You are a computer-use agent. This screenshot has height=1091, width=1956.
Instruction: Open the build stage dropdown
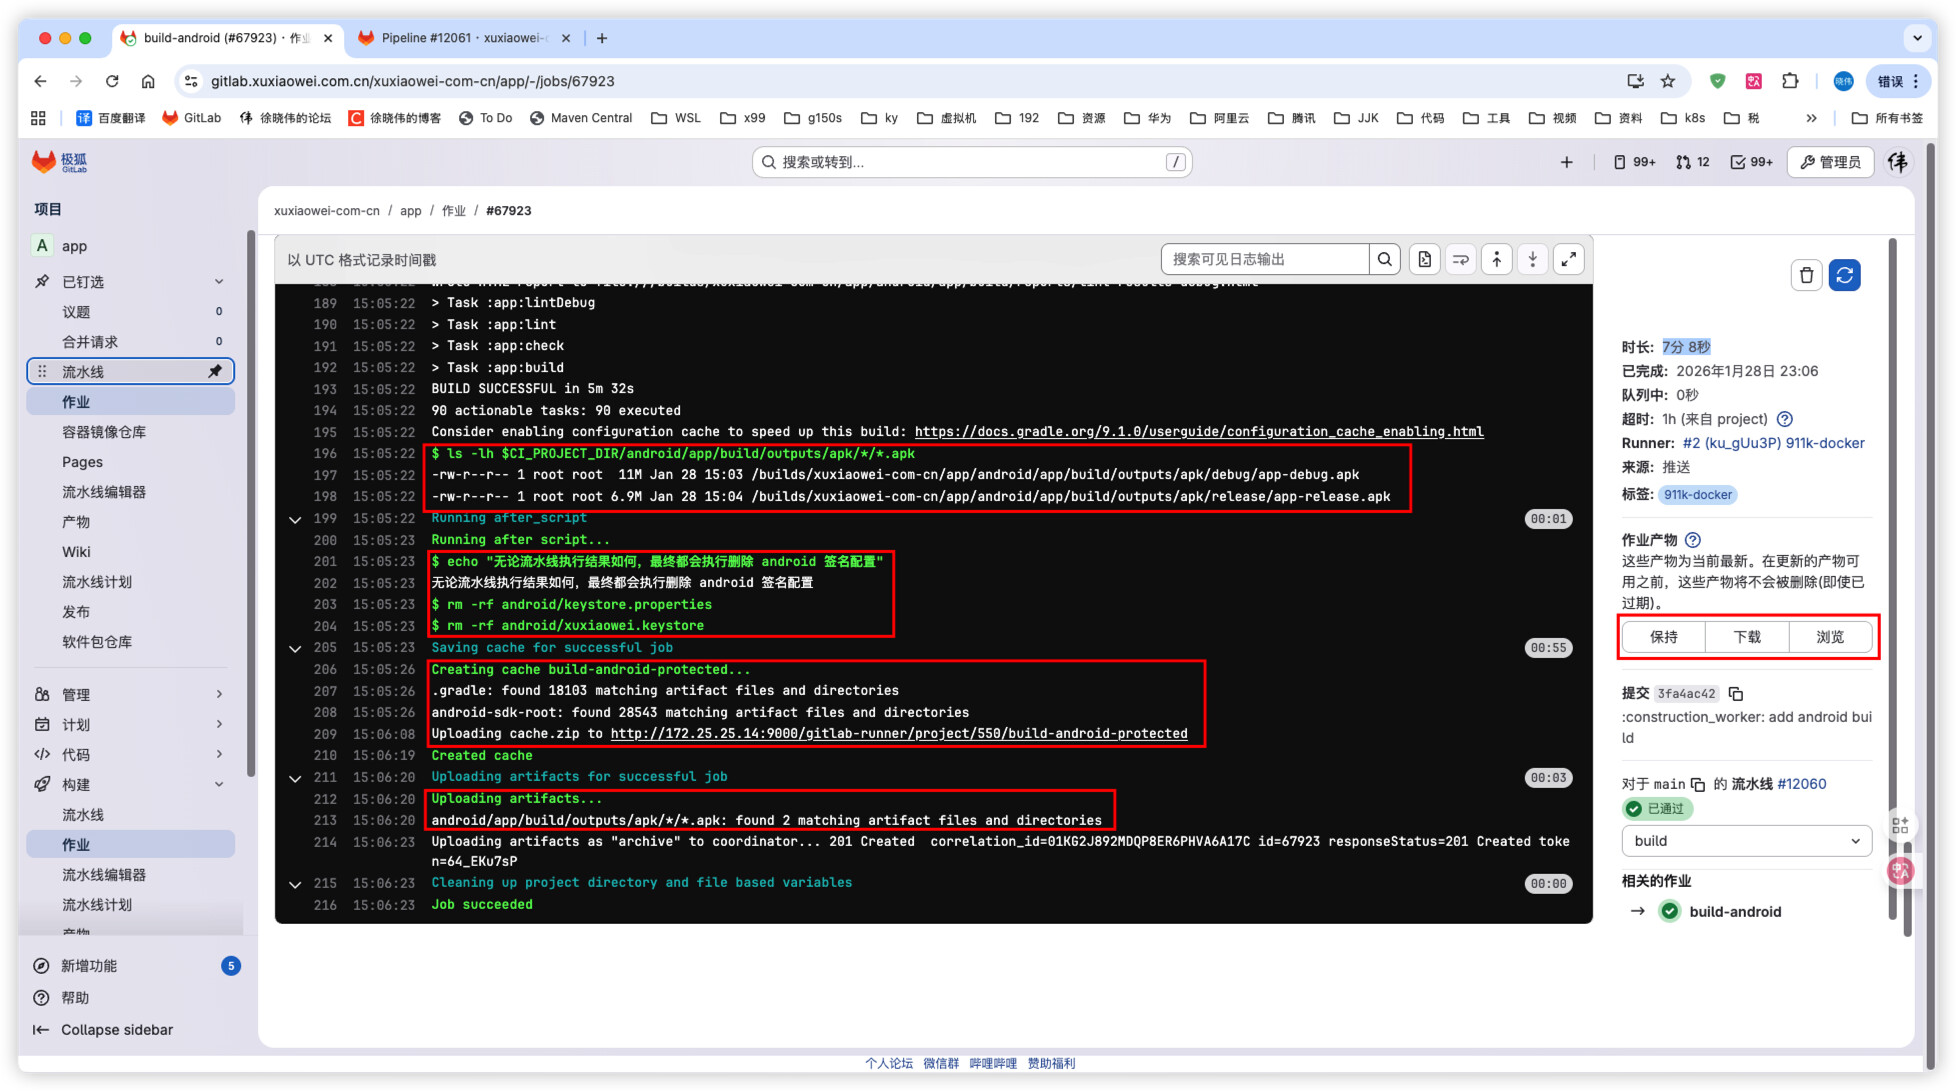click(1745, 841)
